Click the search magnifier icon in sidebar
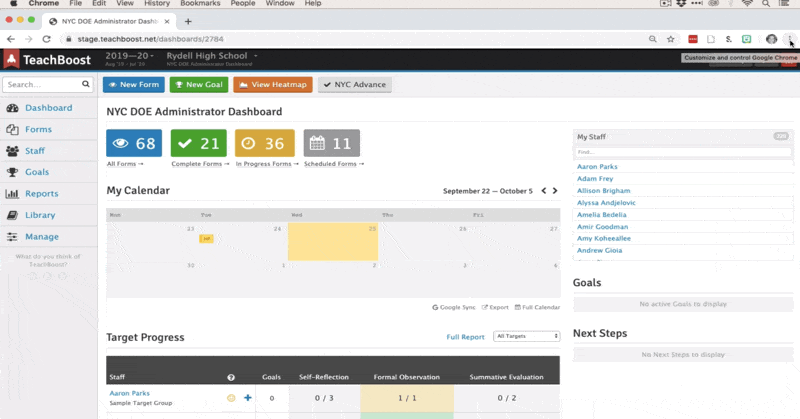This screenshot has width=800, height=419. tap(85, 84)
